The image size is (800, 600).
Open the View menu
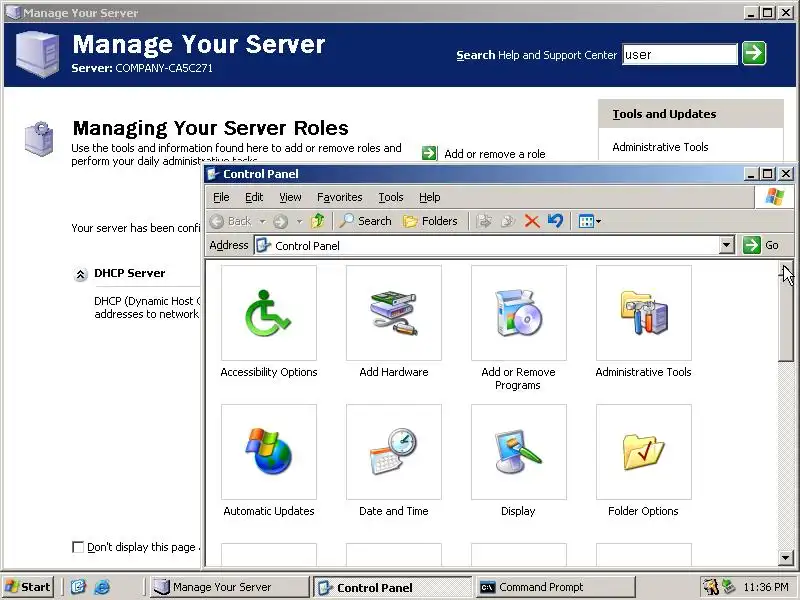(x=290, y=197)
